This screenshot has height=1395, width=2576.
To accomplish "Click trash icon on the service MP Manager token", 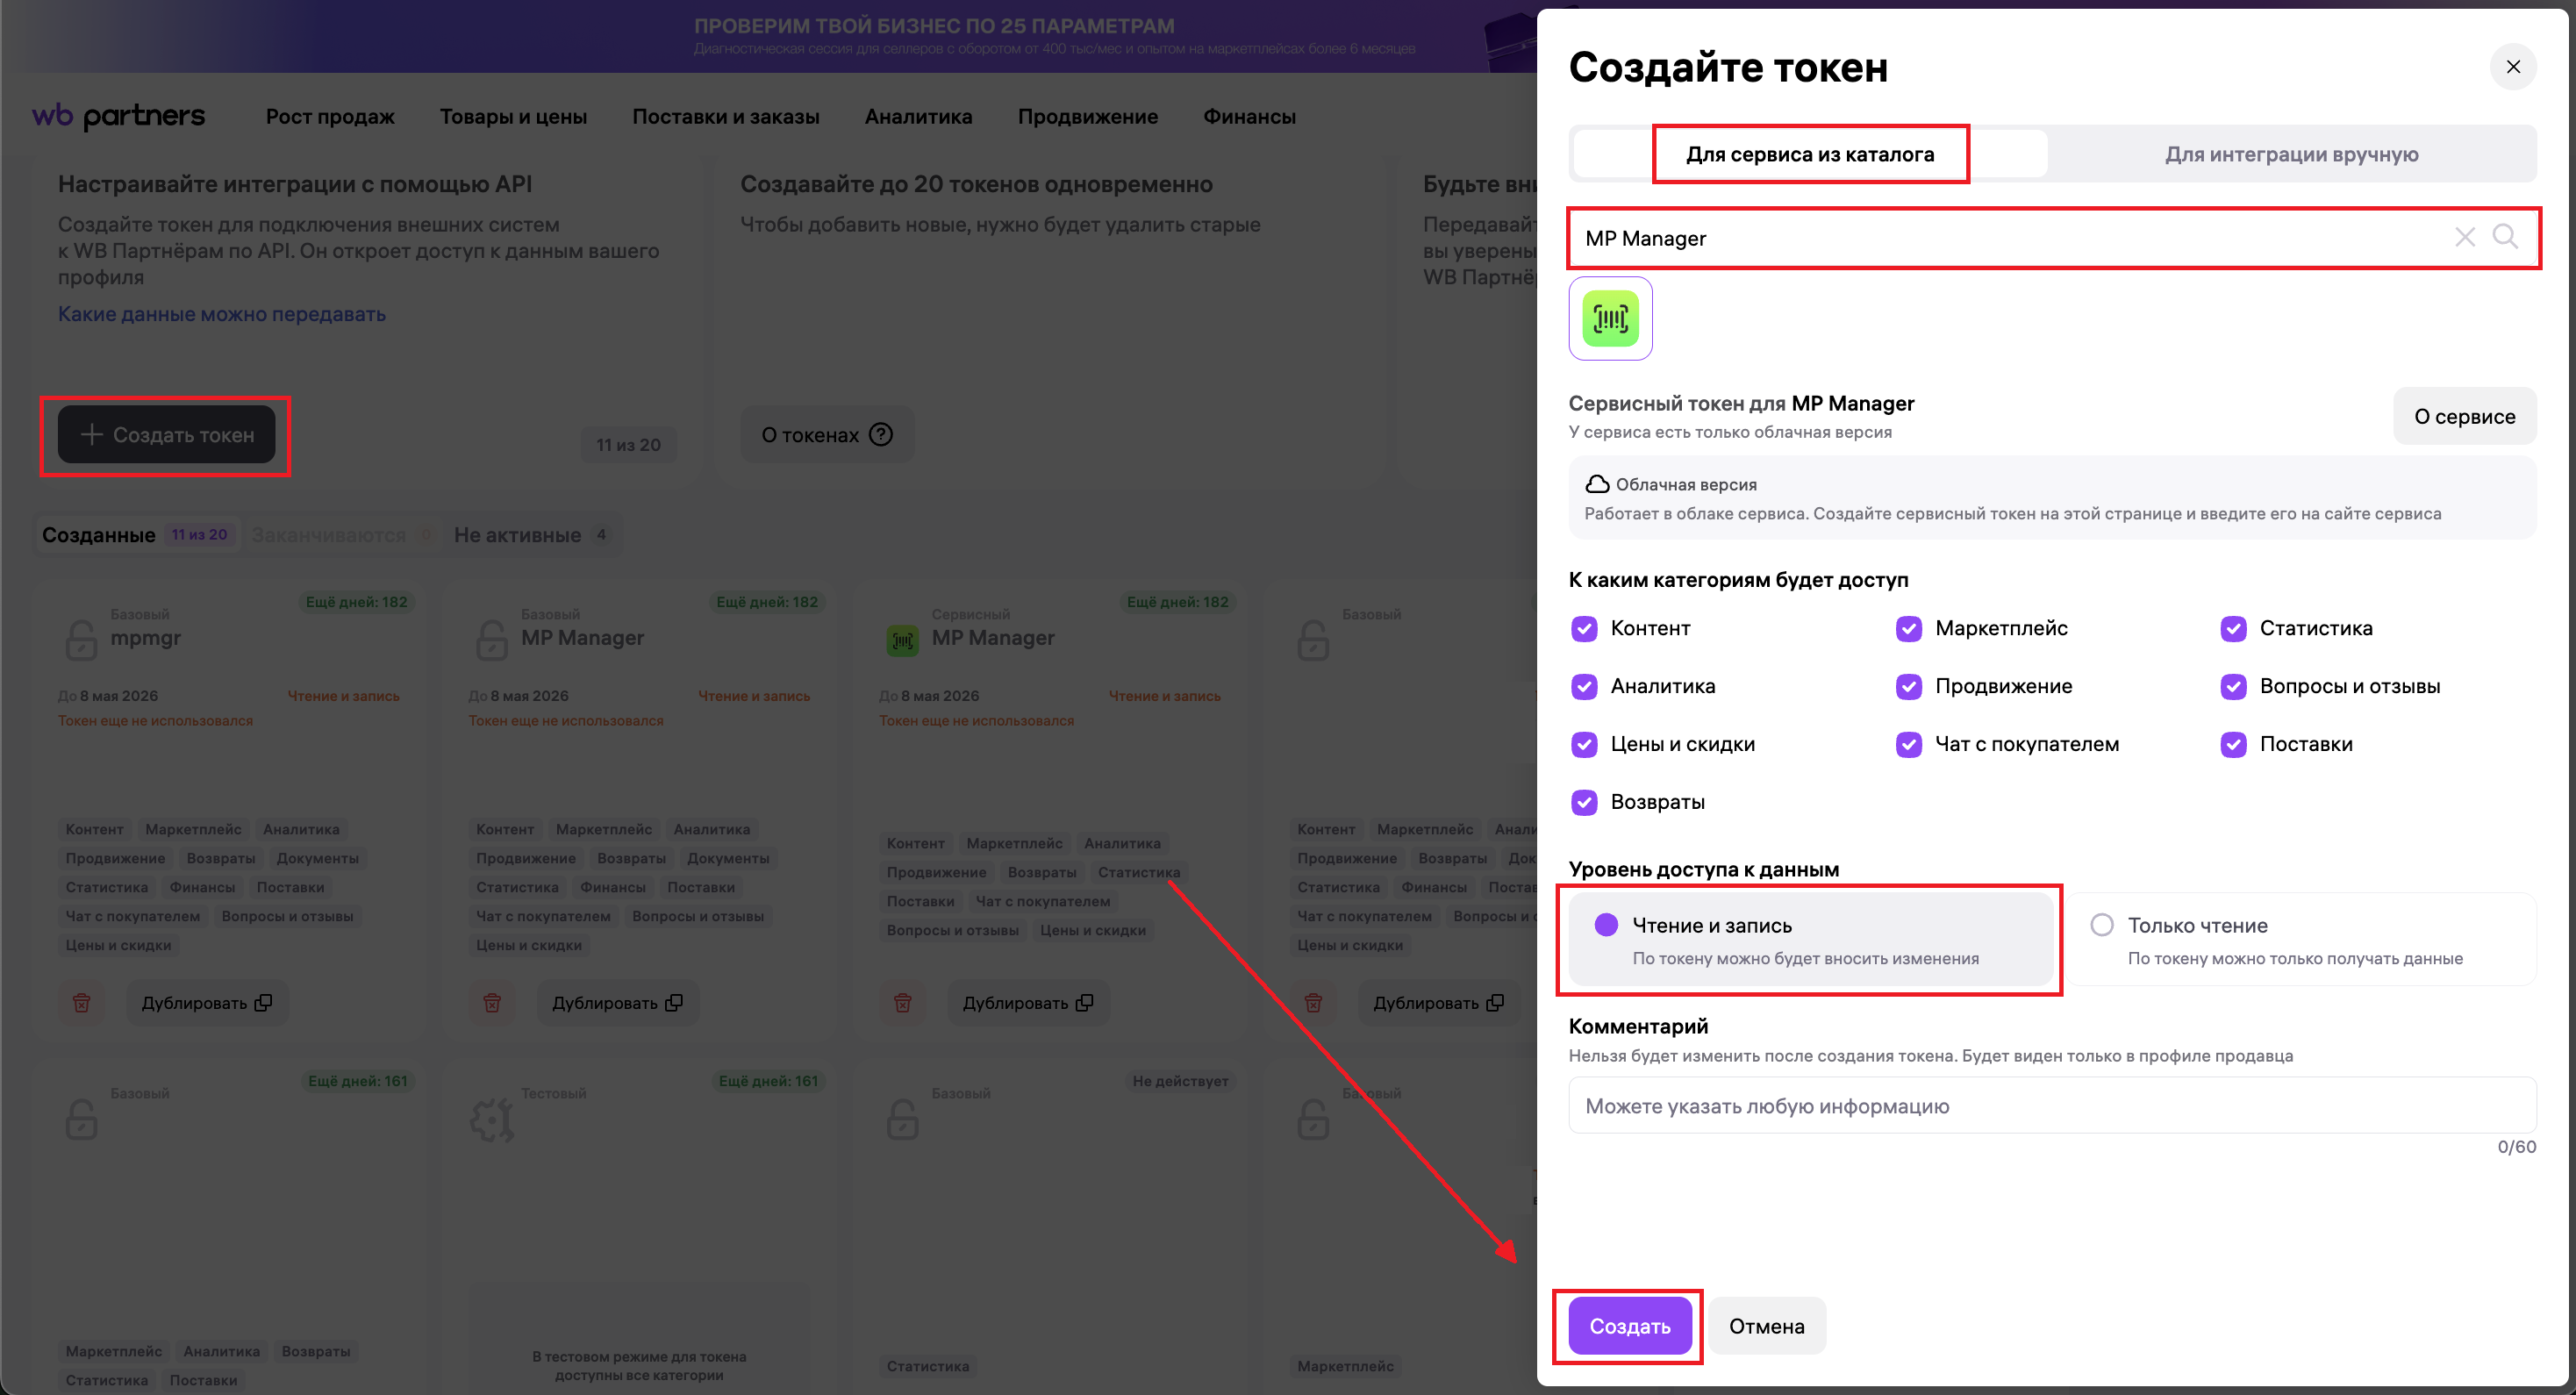I will click(902, 1002).
